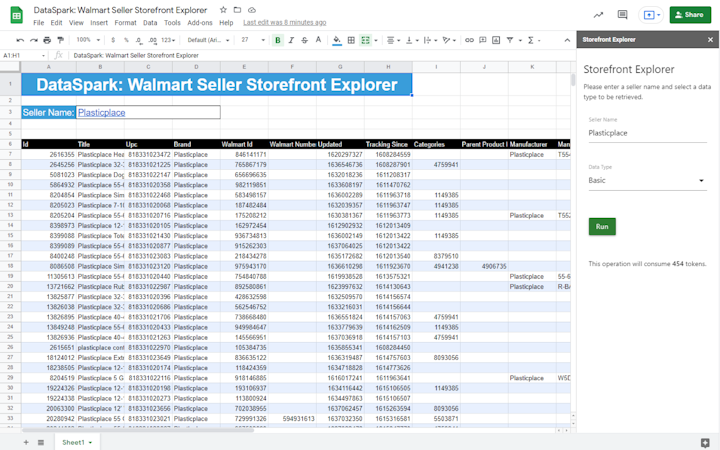Click the green Run button
The width and height of the screenshot is (720, 450).
[602, 226]
